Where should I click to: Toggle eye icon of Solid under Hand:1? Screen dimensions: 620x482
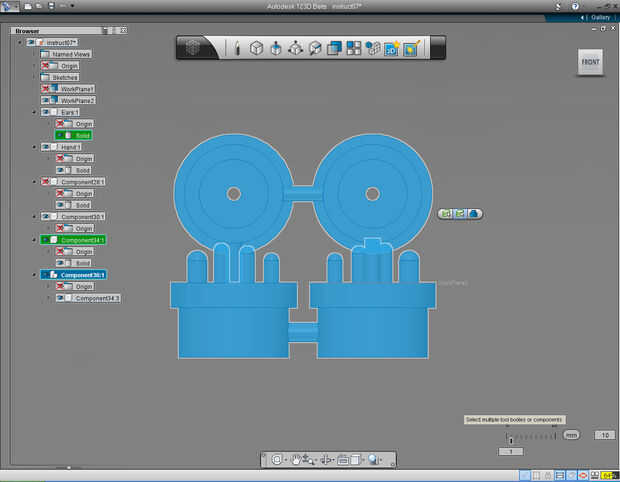coord(60,170)
